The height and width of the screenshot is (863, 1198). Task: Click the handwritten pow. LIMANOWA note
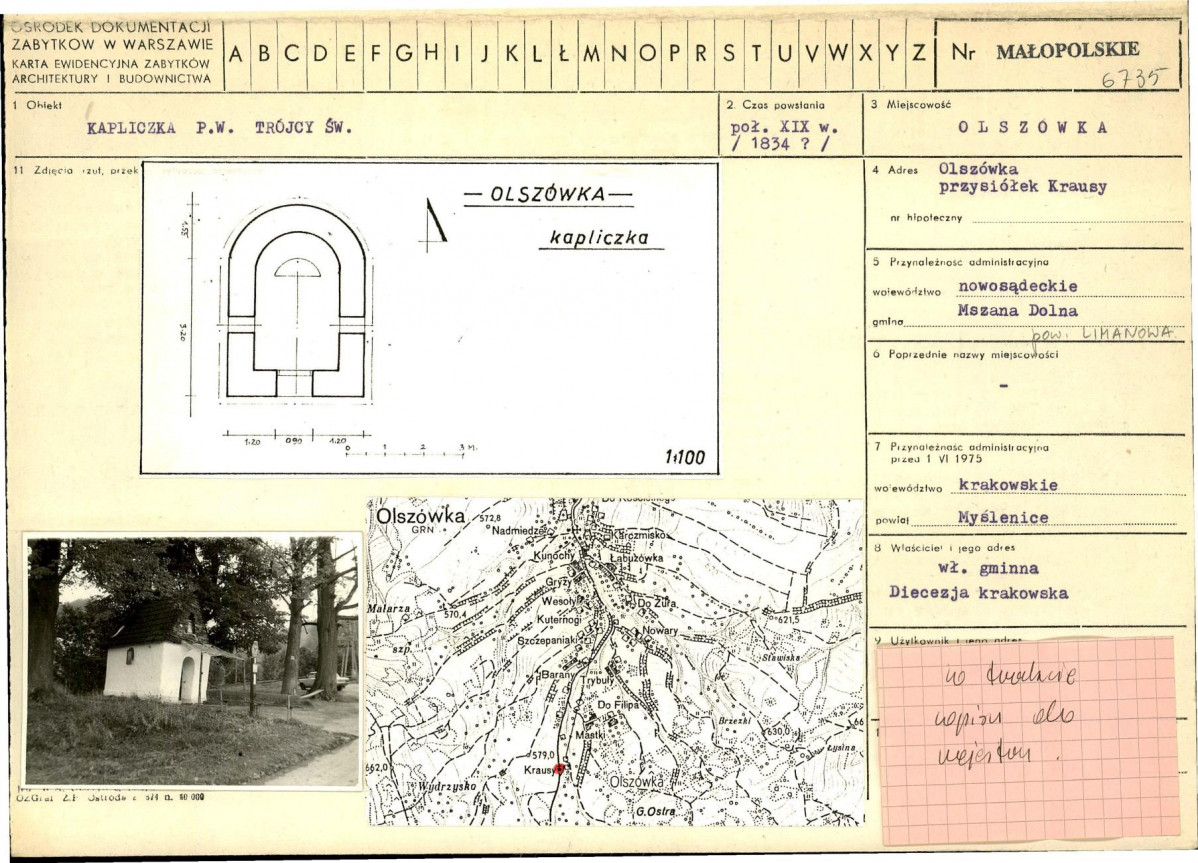(1101, 334)
